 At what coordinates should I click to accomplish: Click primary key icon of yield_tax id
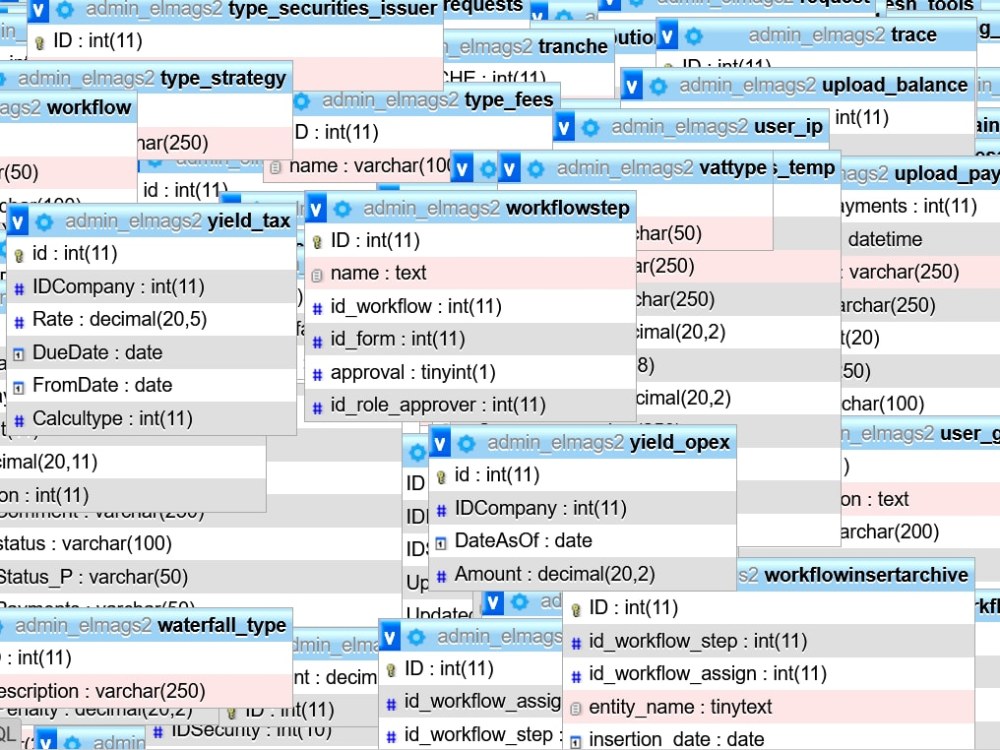pos(19,255)
